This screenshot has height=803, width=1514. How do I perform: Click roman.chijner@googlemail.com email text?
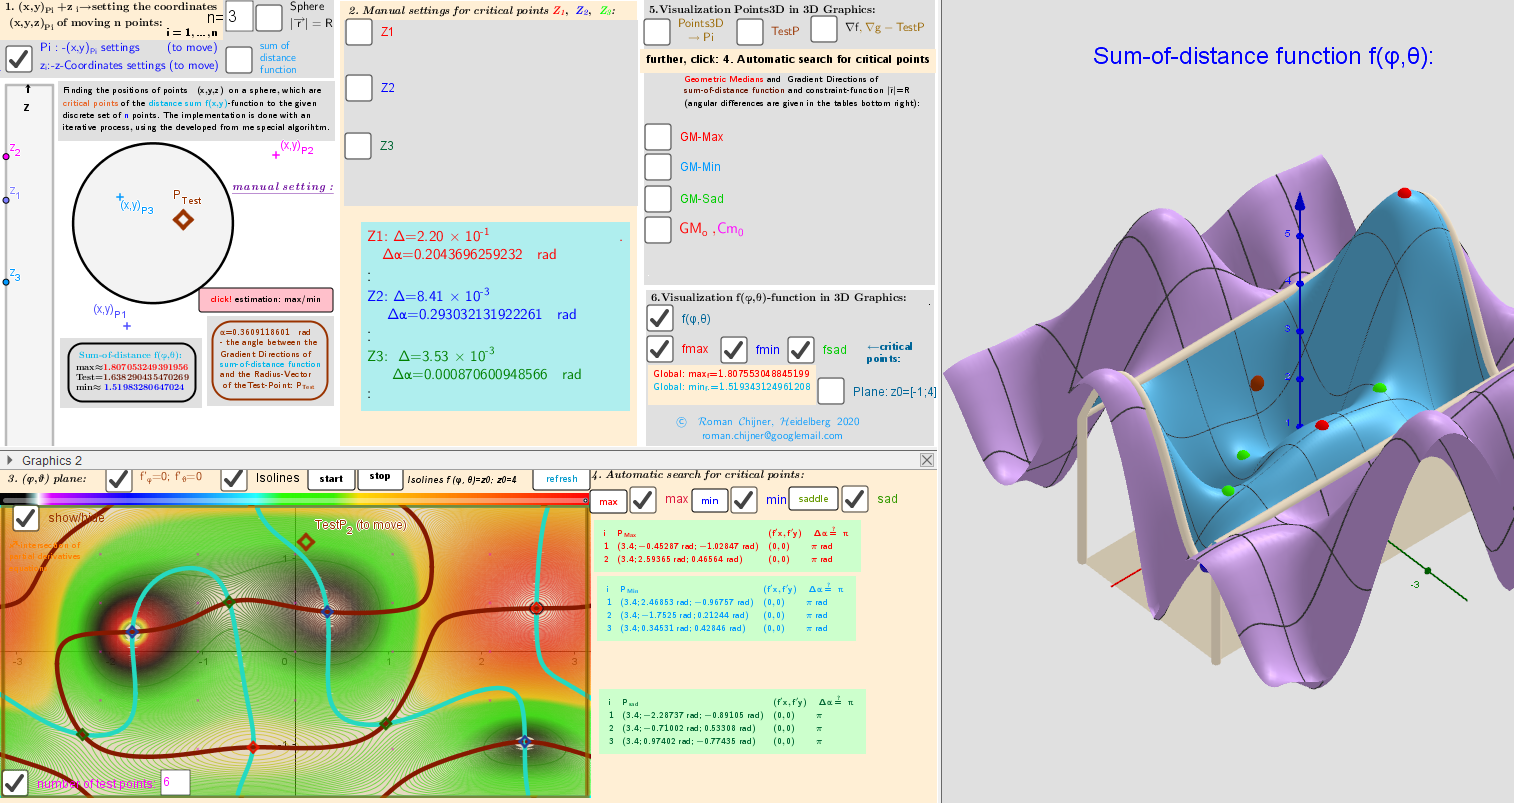coord(772,435)
